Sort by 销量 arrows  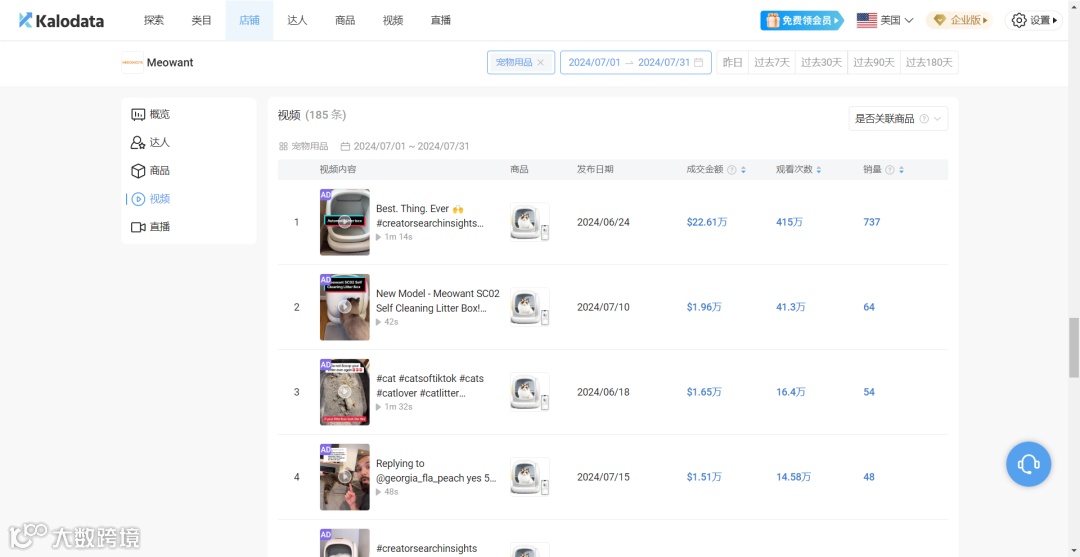pos(901,170)
